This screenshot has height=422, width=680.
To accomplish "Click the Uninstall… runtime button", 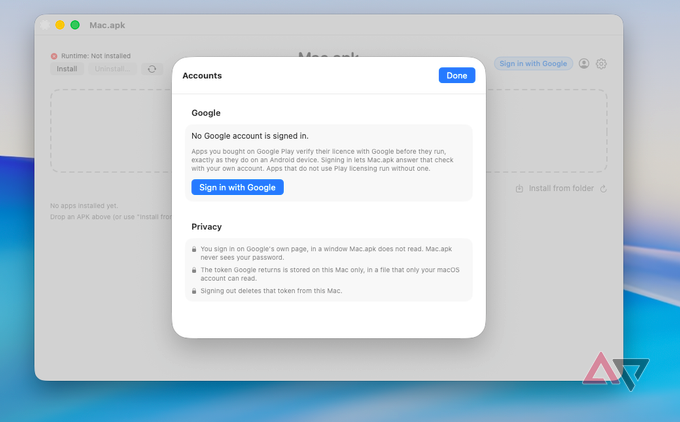I will [x=112, y=69].
